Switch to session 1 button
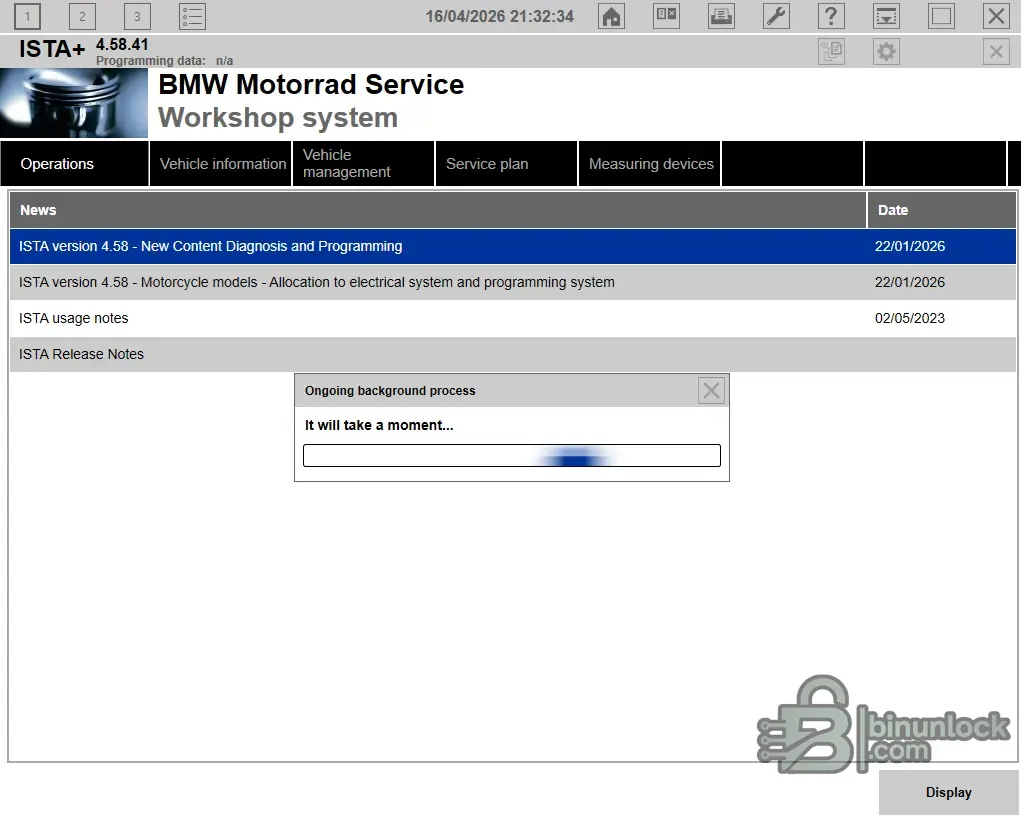 coord(27,16)
